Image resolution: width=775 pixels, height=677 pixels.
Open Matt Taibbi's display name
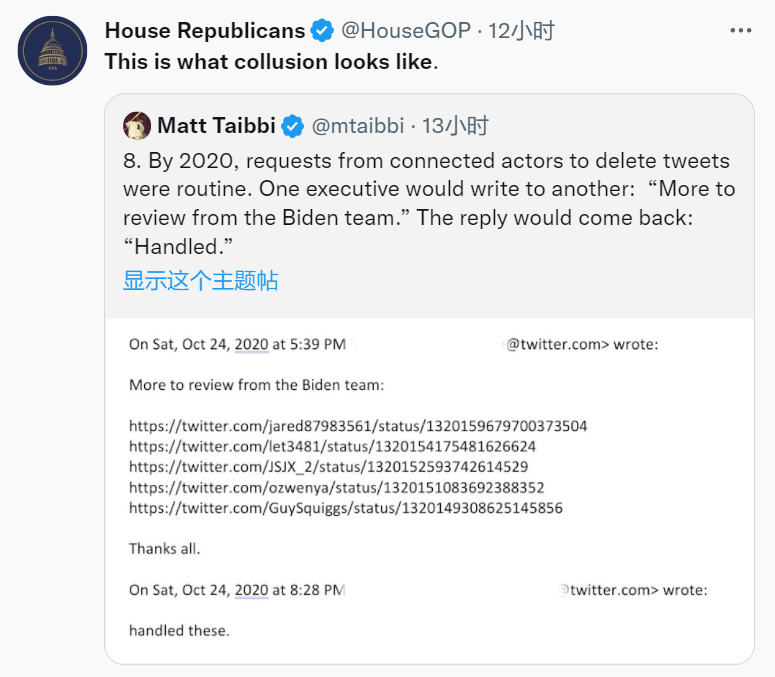[217, 126]
